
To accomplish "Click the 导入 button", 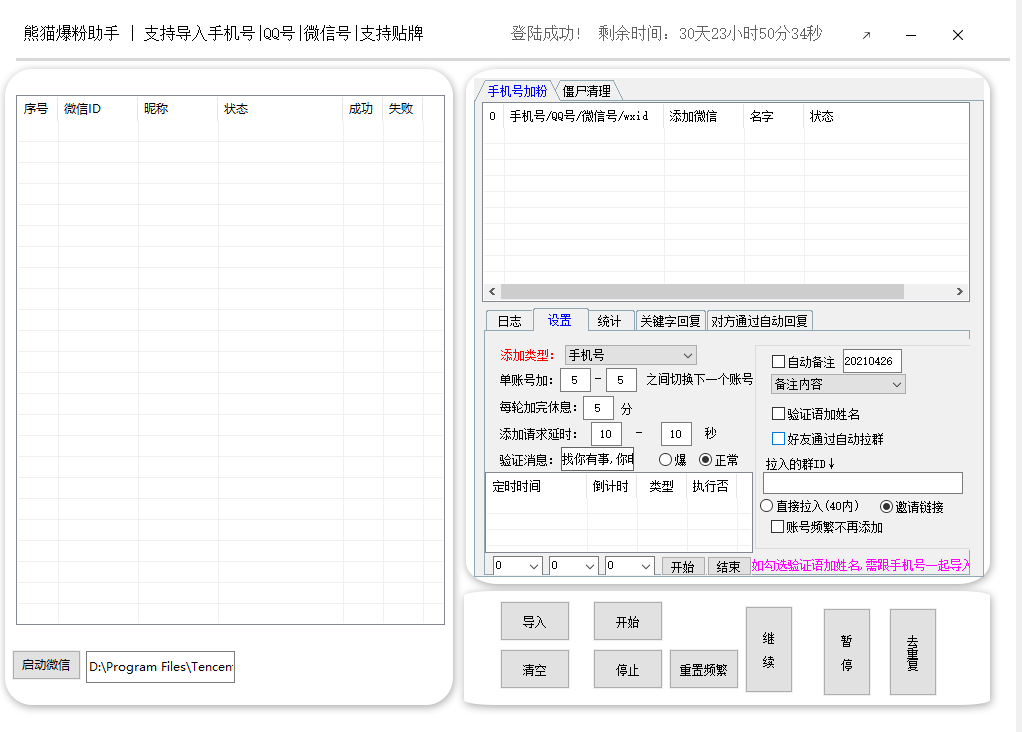I will coord(534,621).
